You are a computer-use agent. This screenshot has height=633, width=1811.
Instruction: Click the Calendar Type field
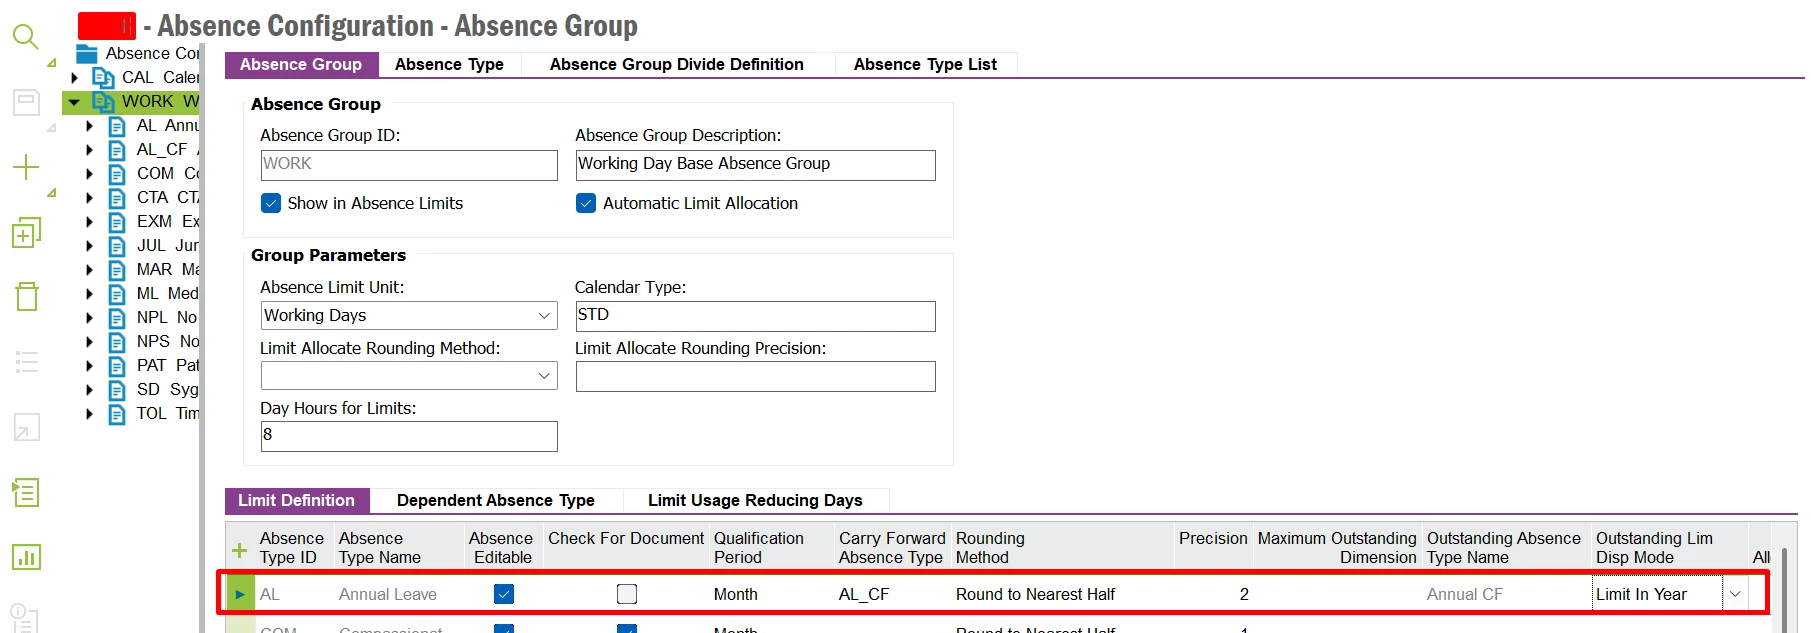[756, 316]
